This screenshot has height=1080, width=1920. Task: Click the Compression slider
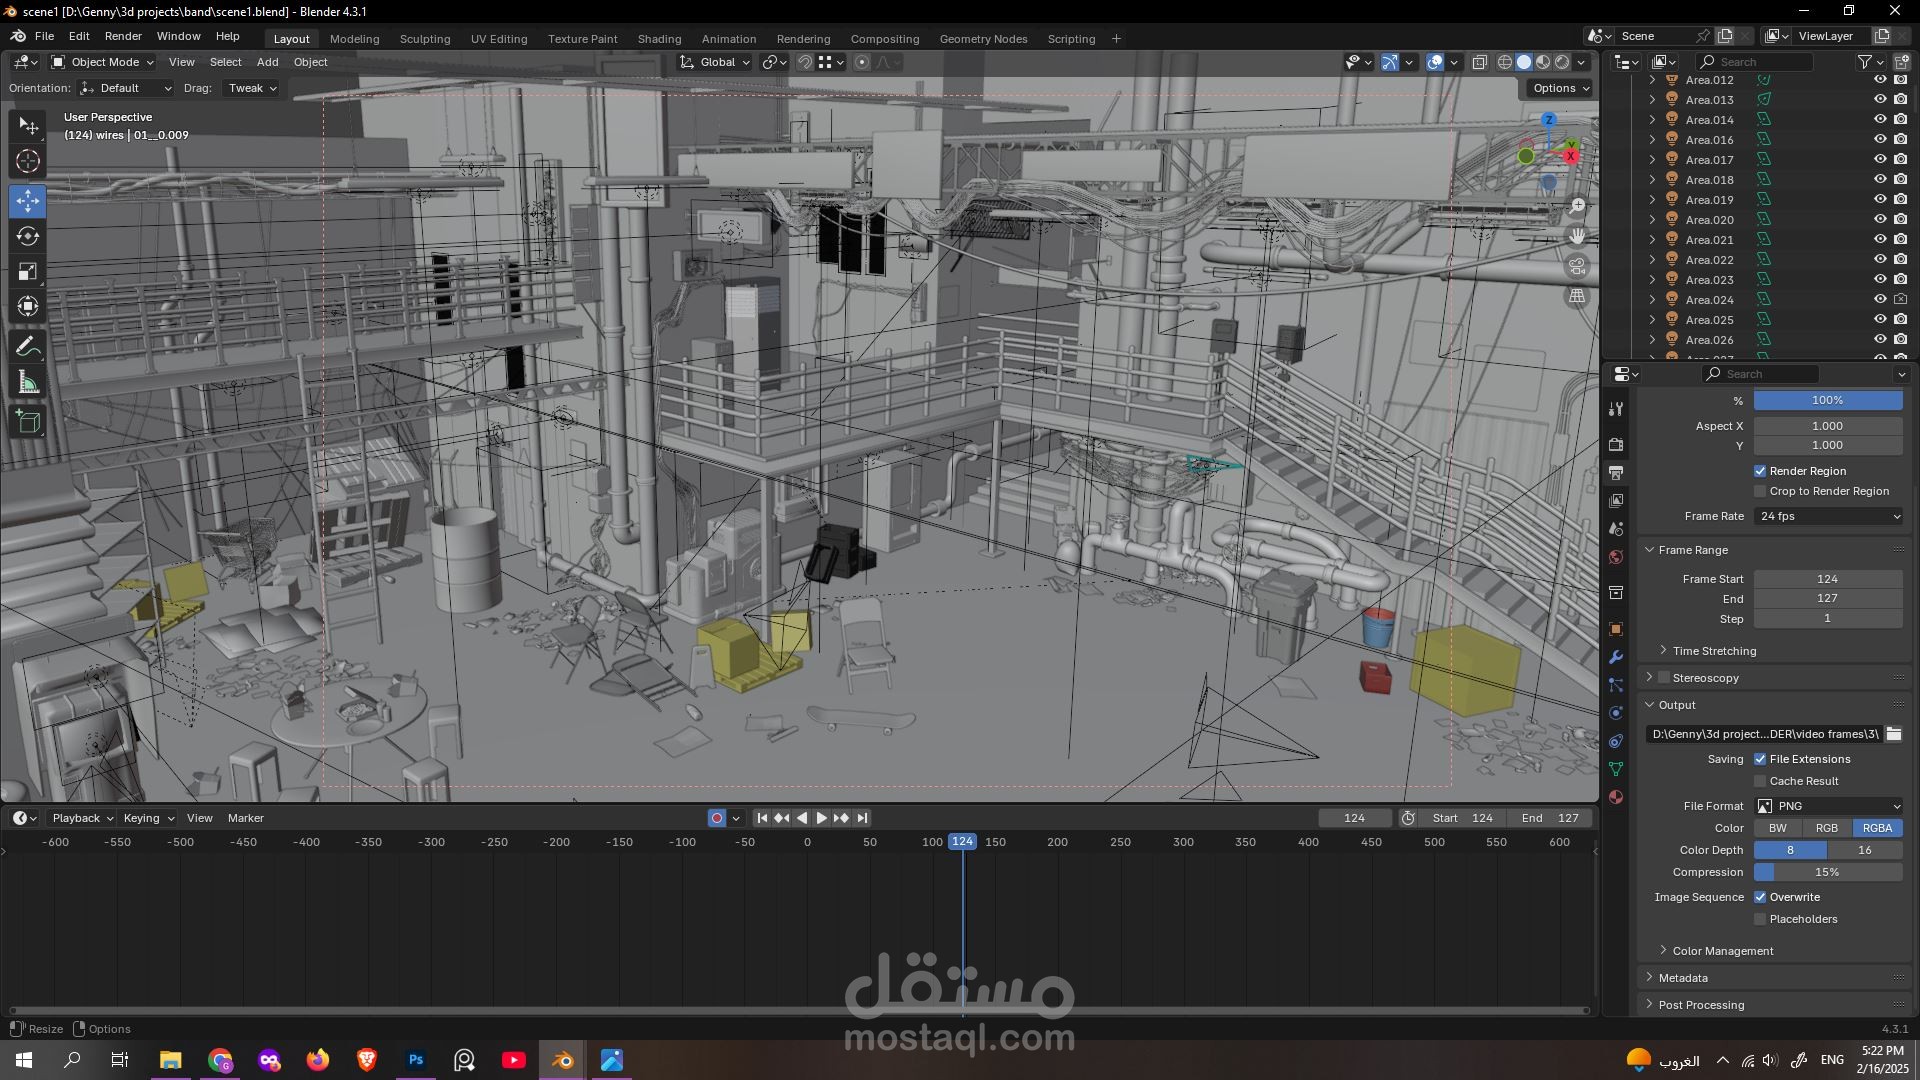click(x=1828, y=872)
